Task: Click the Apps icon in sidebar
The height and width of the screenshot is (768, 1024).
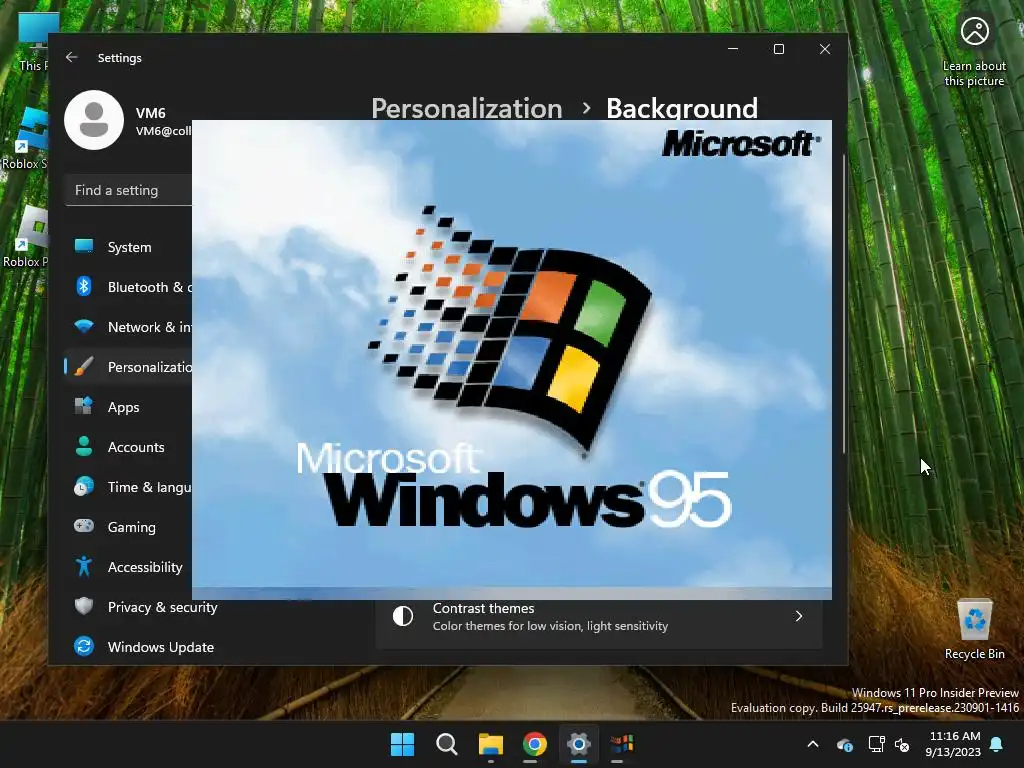Action: coord(84,406)
